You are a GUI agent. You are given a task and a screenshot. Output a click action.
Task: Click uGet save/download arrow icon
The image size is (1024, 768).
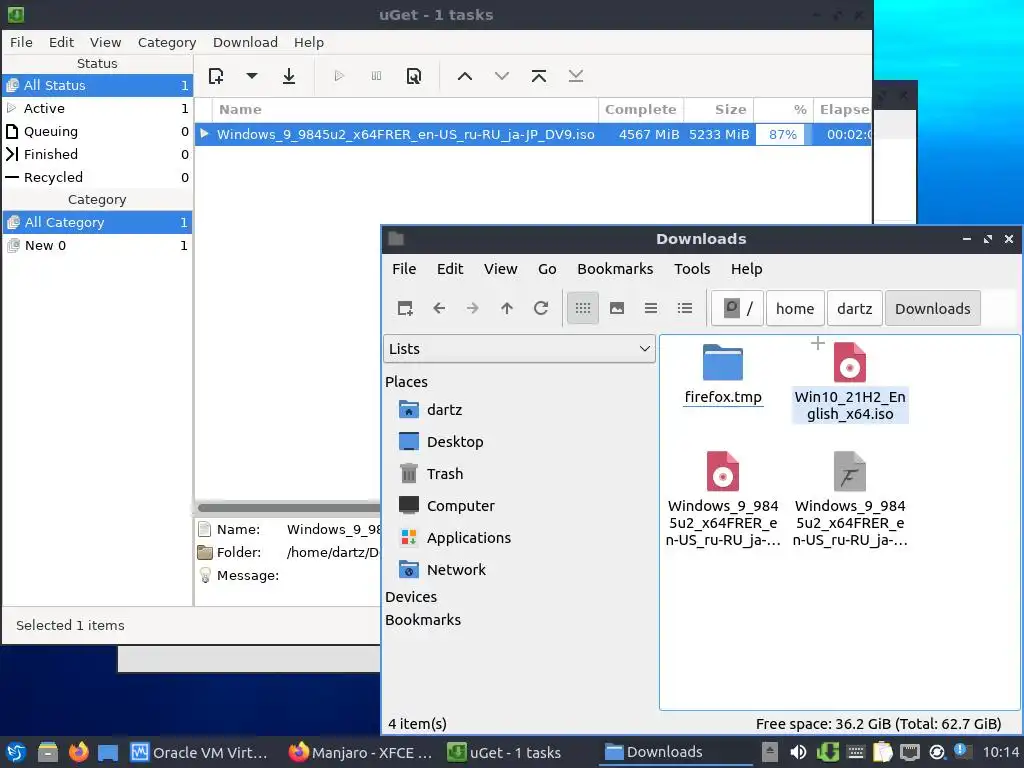tap(289, 76)
